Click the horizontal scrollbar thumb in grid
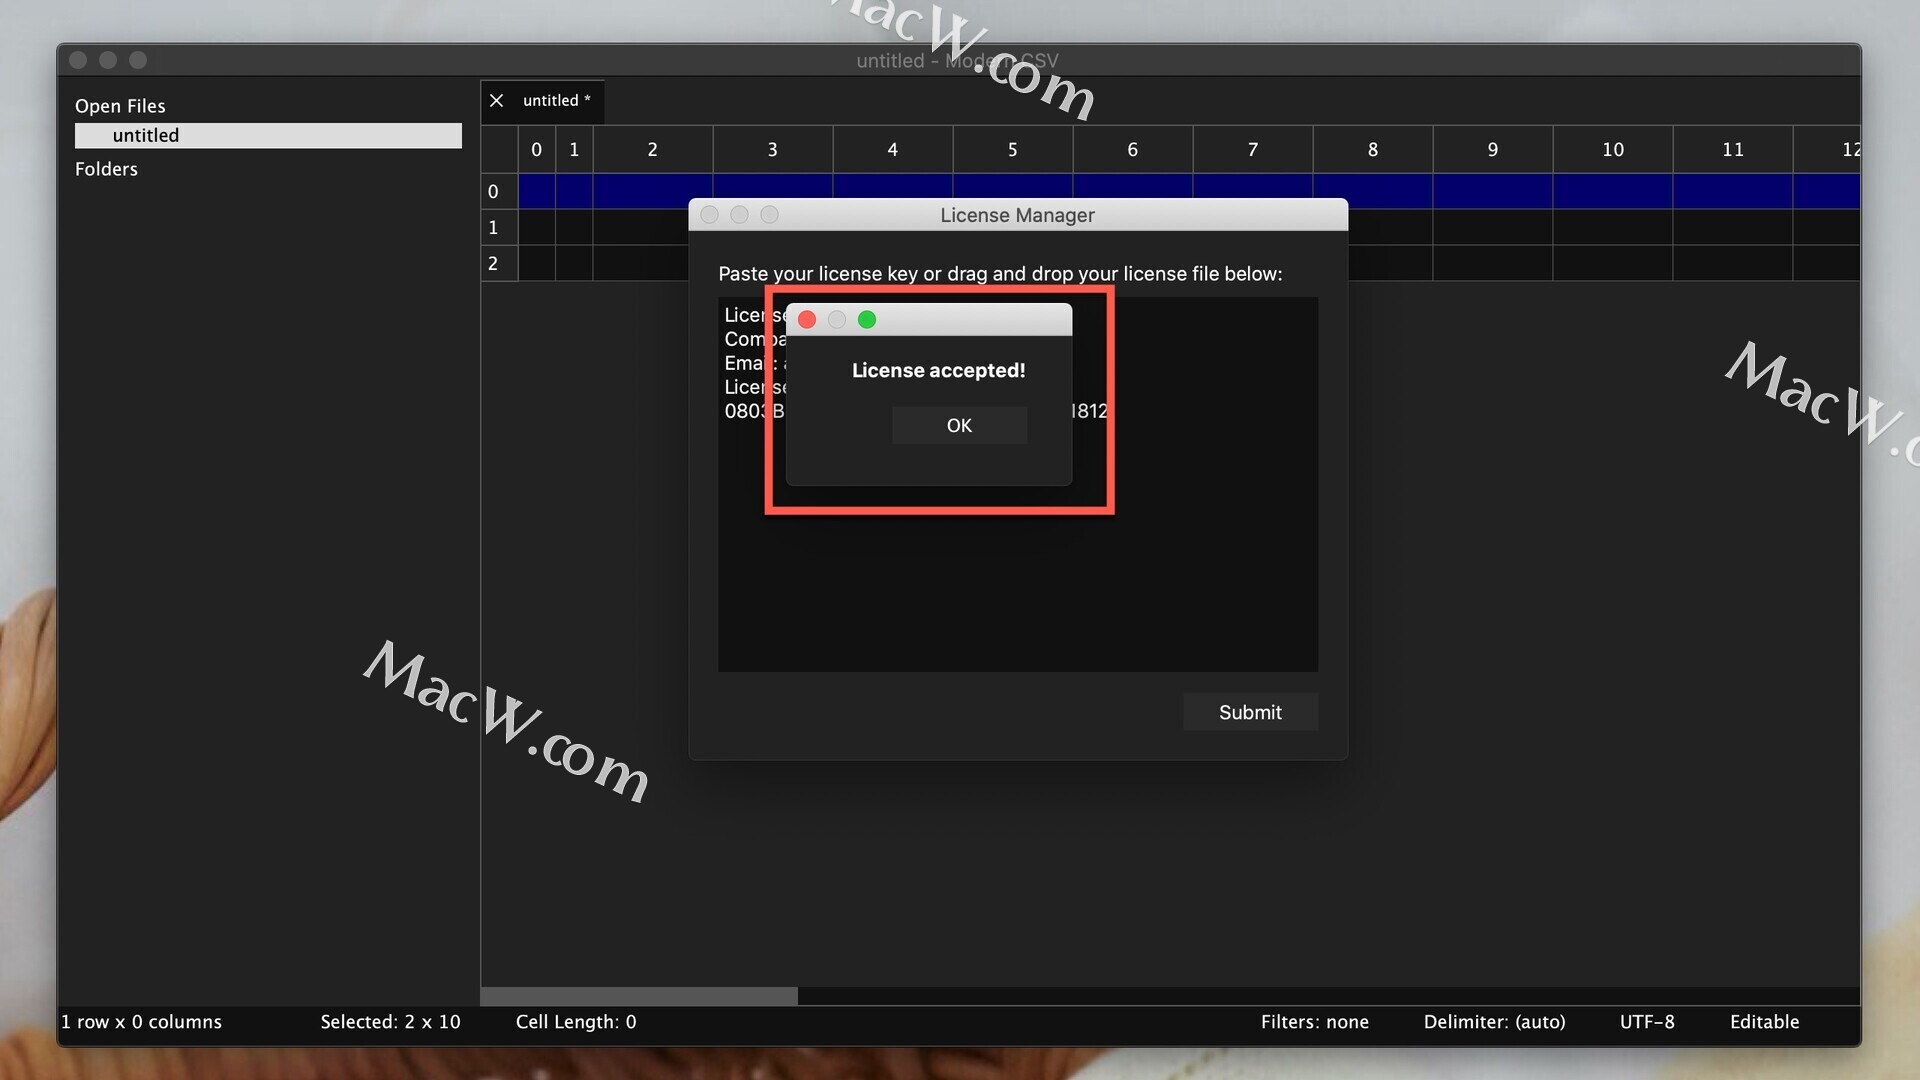 639,996
